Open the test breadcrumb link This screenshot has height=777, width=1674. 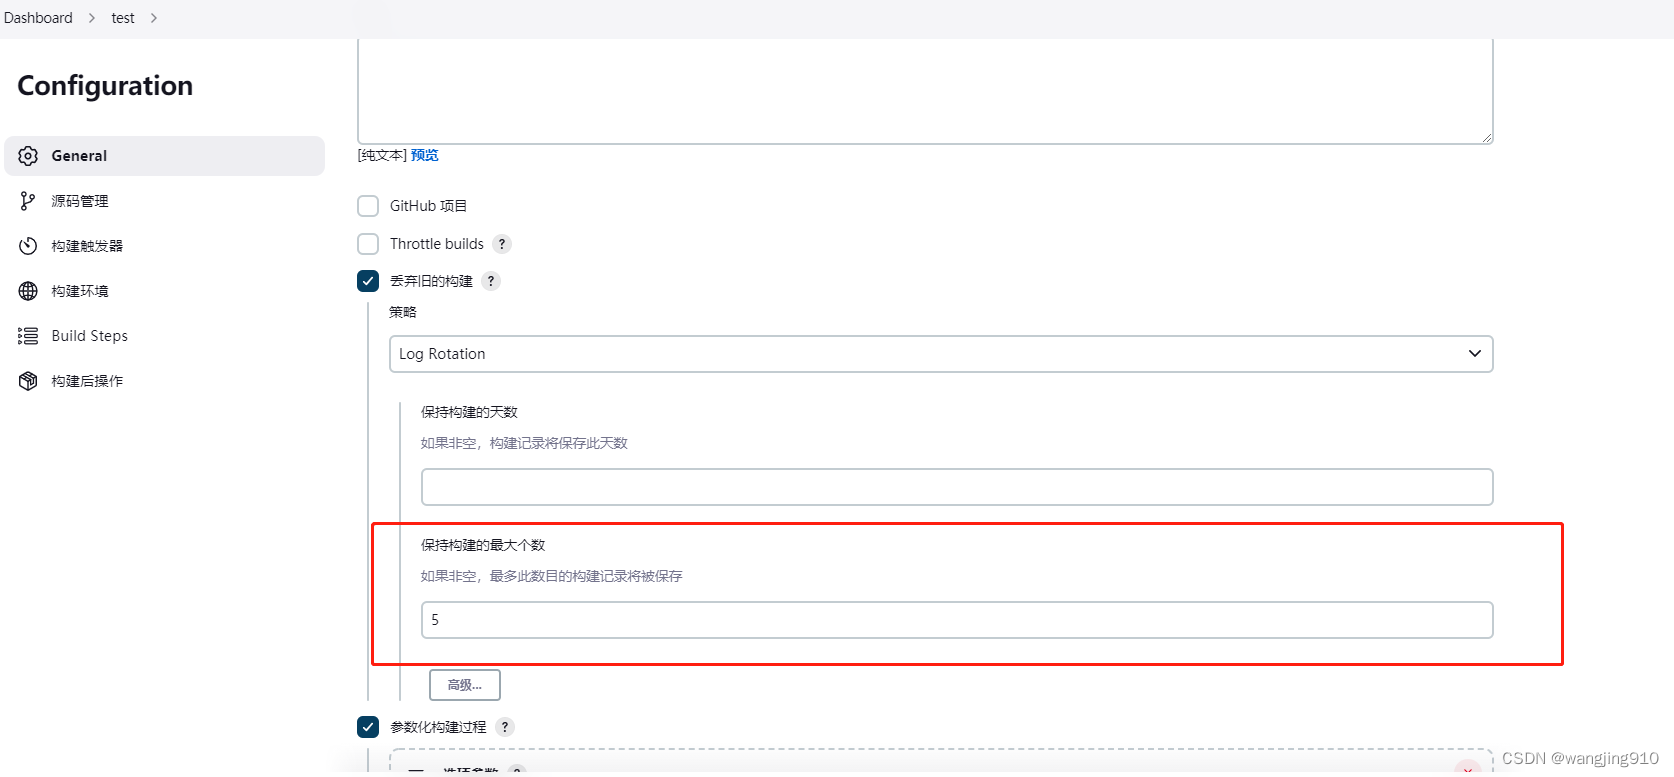pyautogui.click(x=123, y=18)
